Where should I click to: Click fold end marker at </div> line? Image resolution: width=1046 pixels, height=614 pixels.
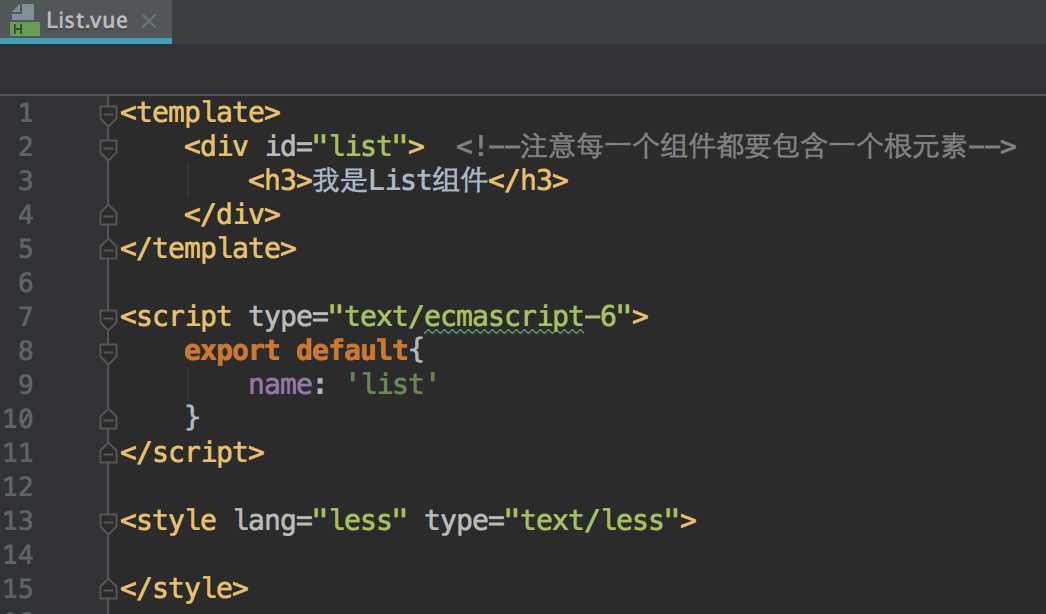pos(108,215)
